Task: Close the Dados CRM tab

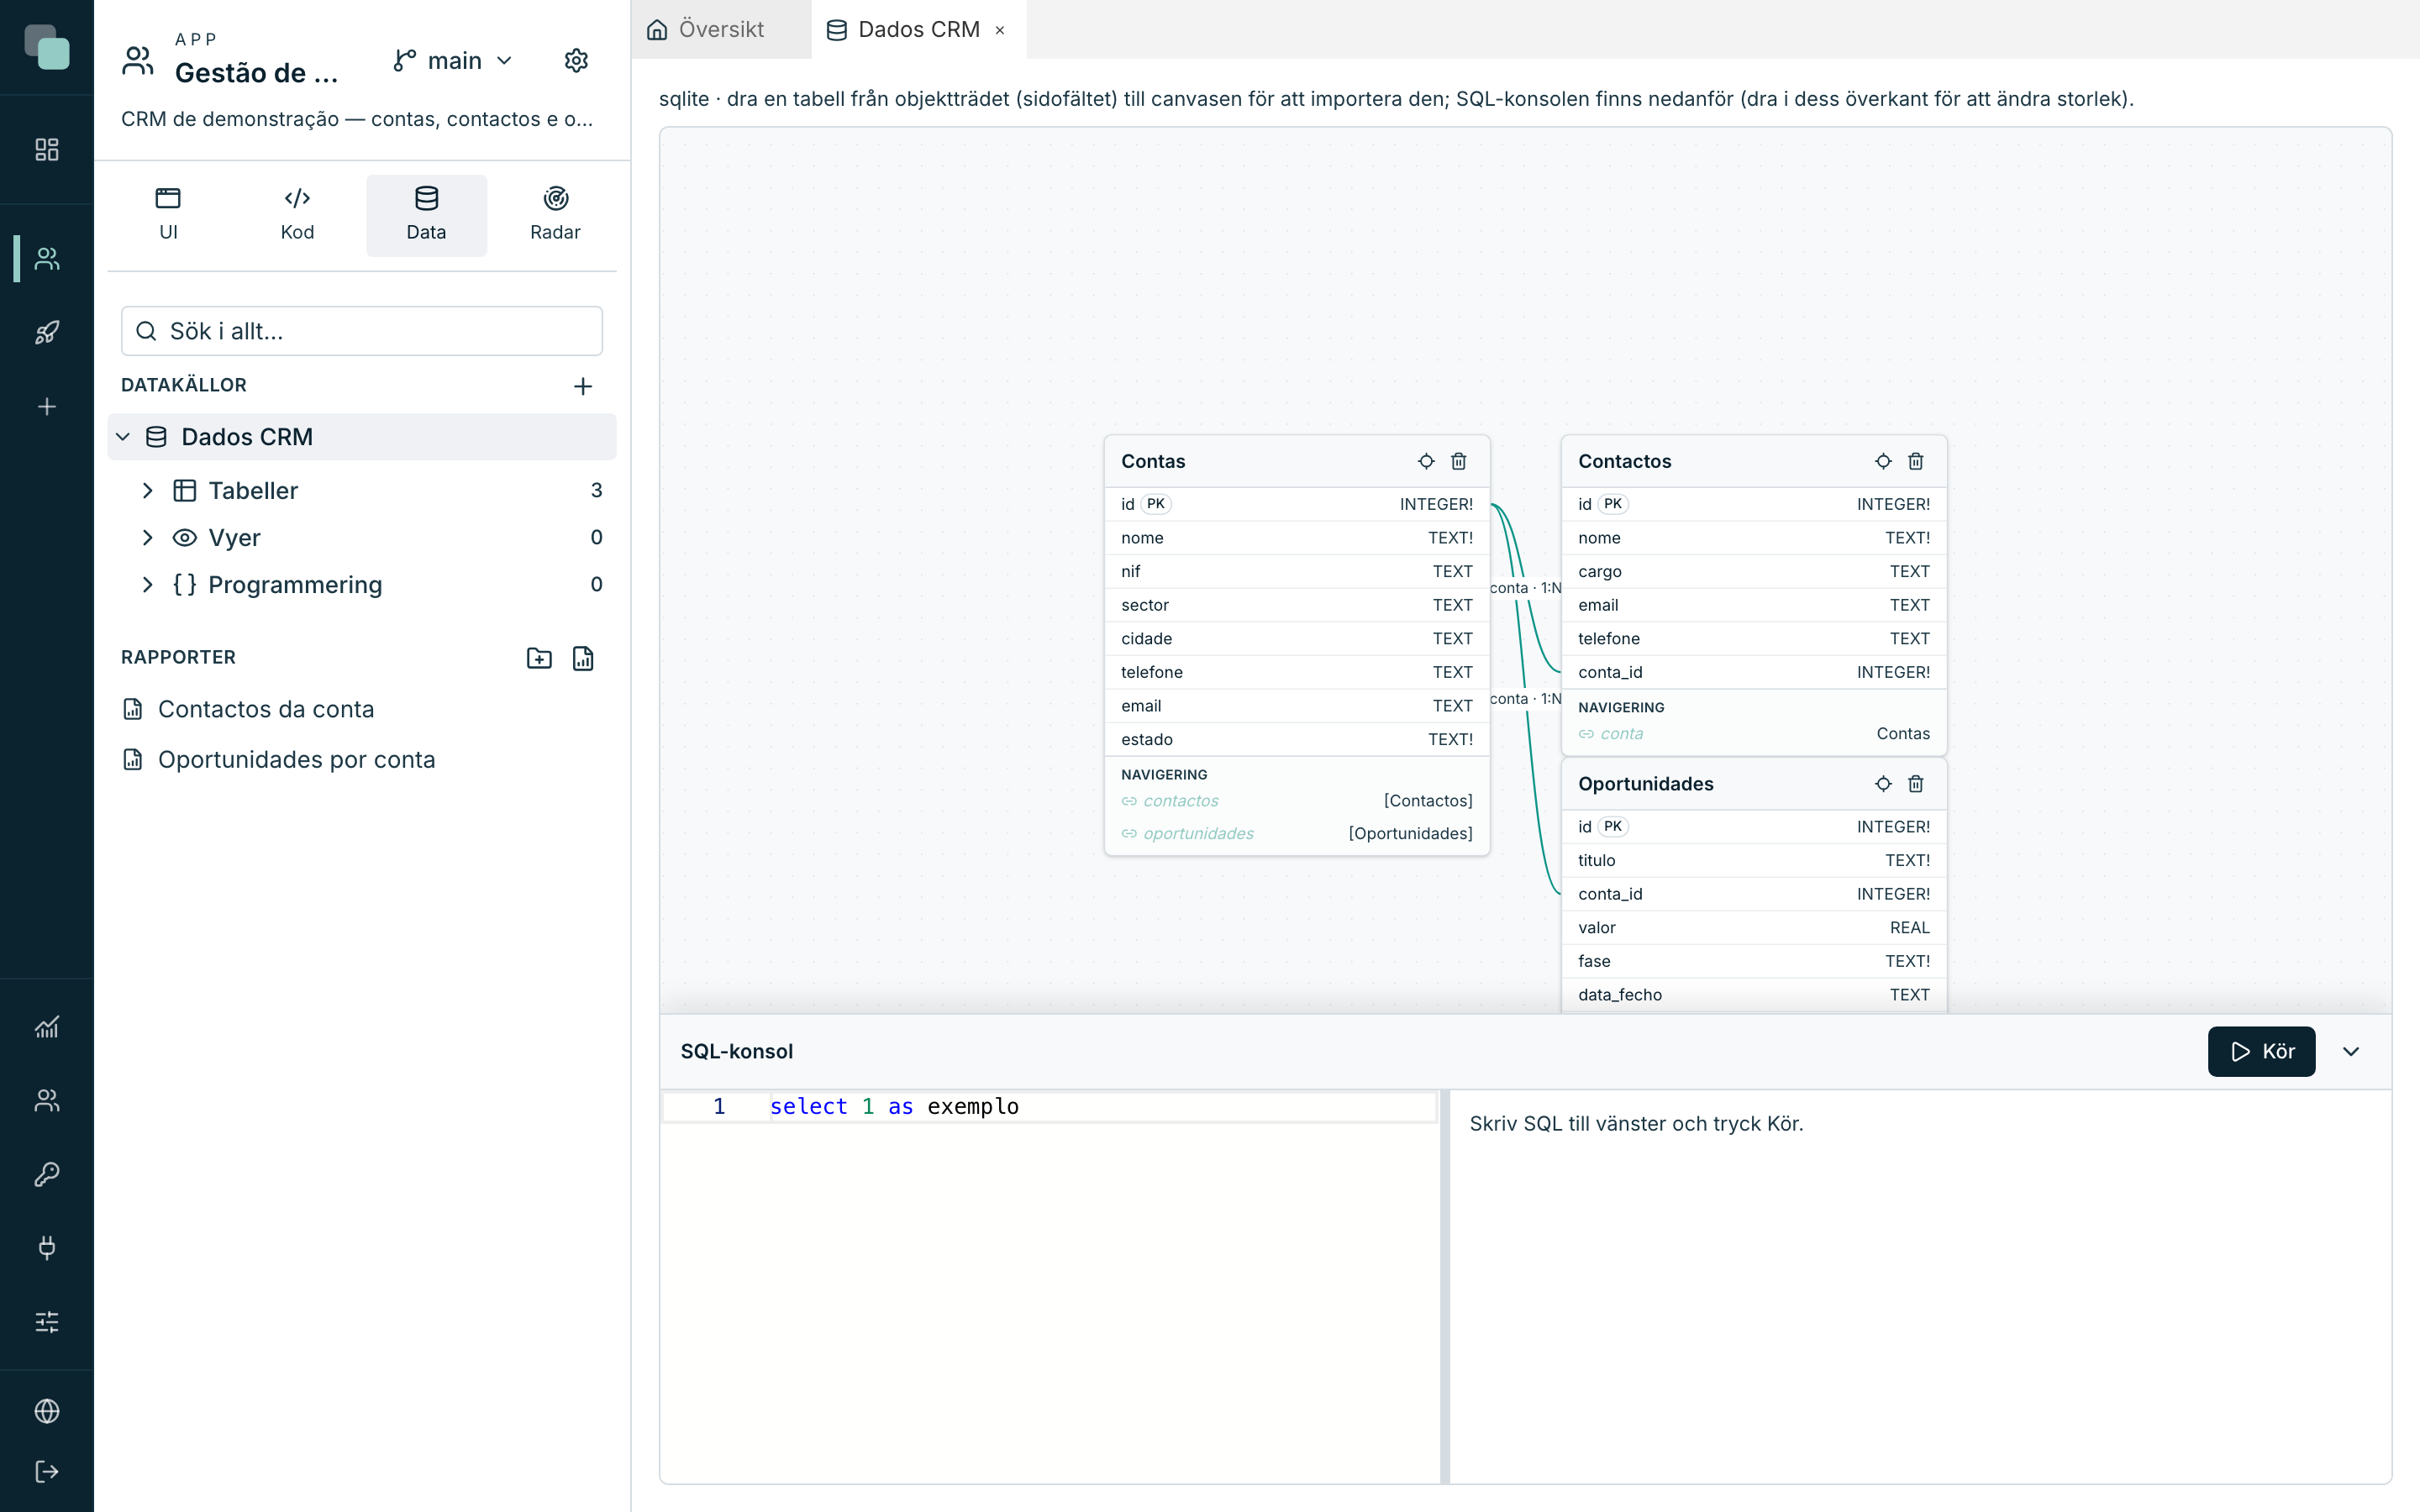Action: tap(1000, 31)
